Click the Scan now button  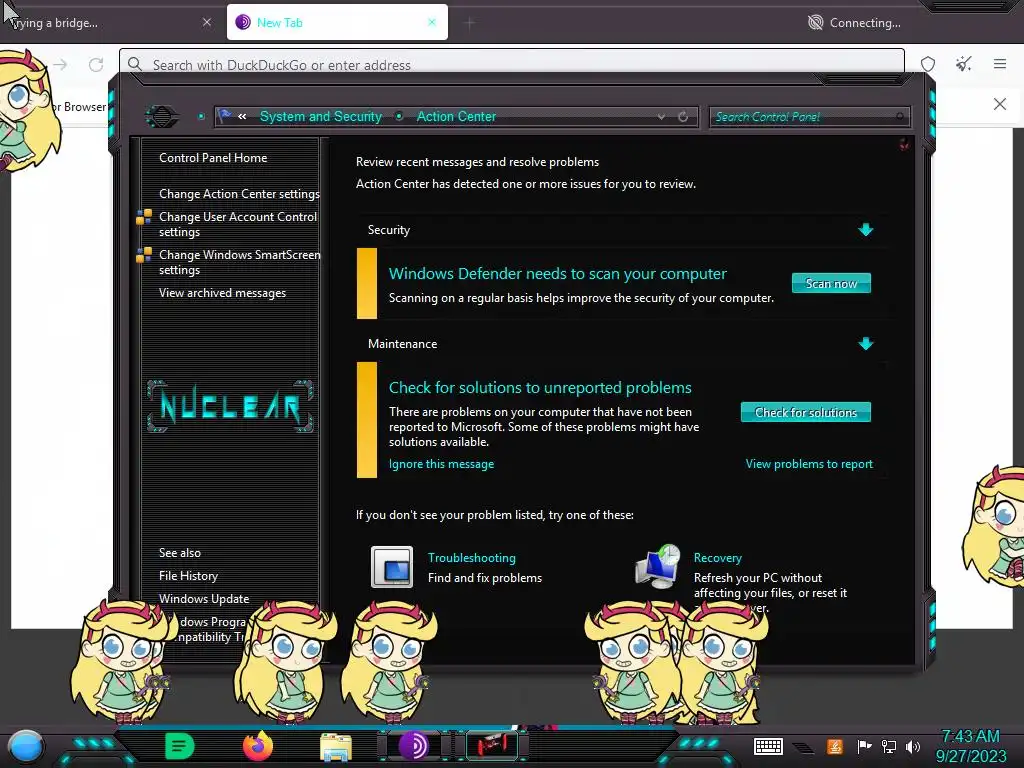831,283
